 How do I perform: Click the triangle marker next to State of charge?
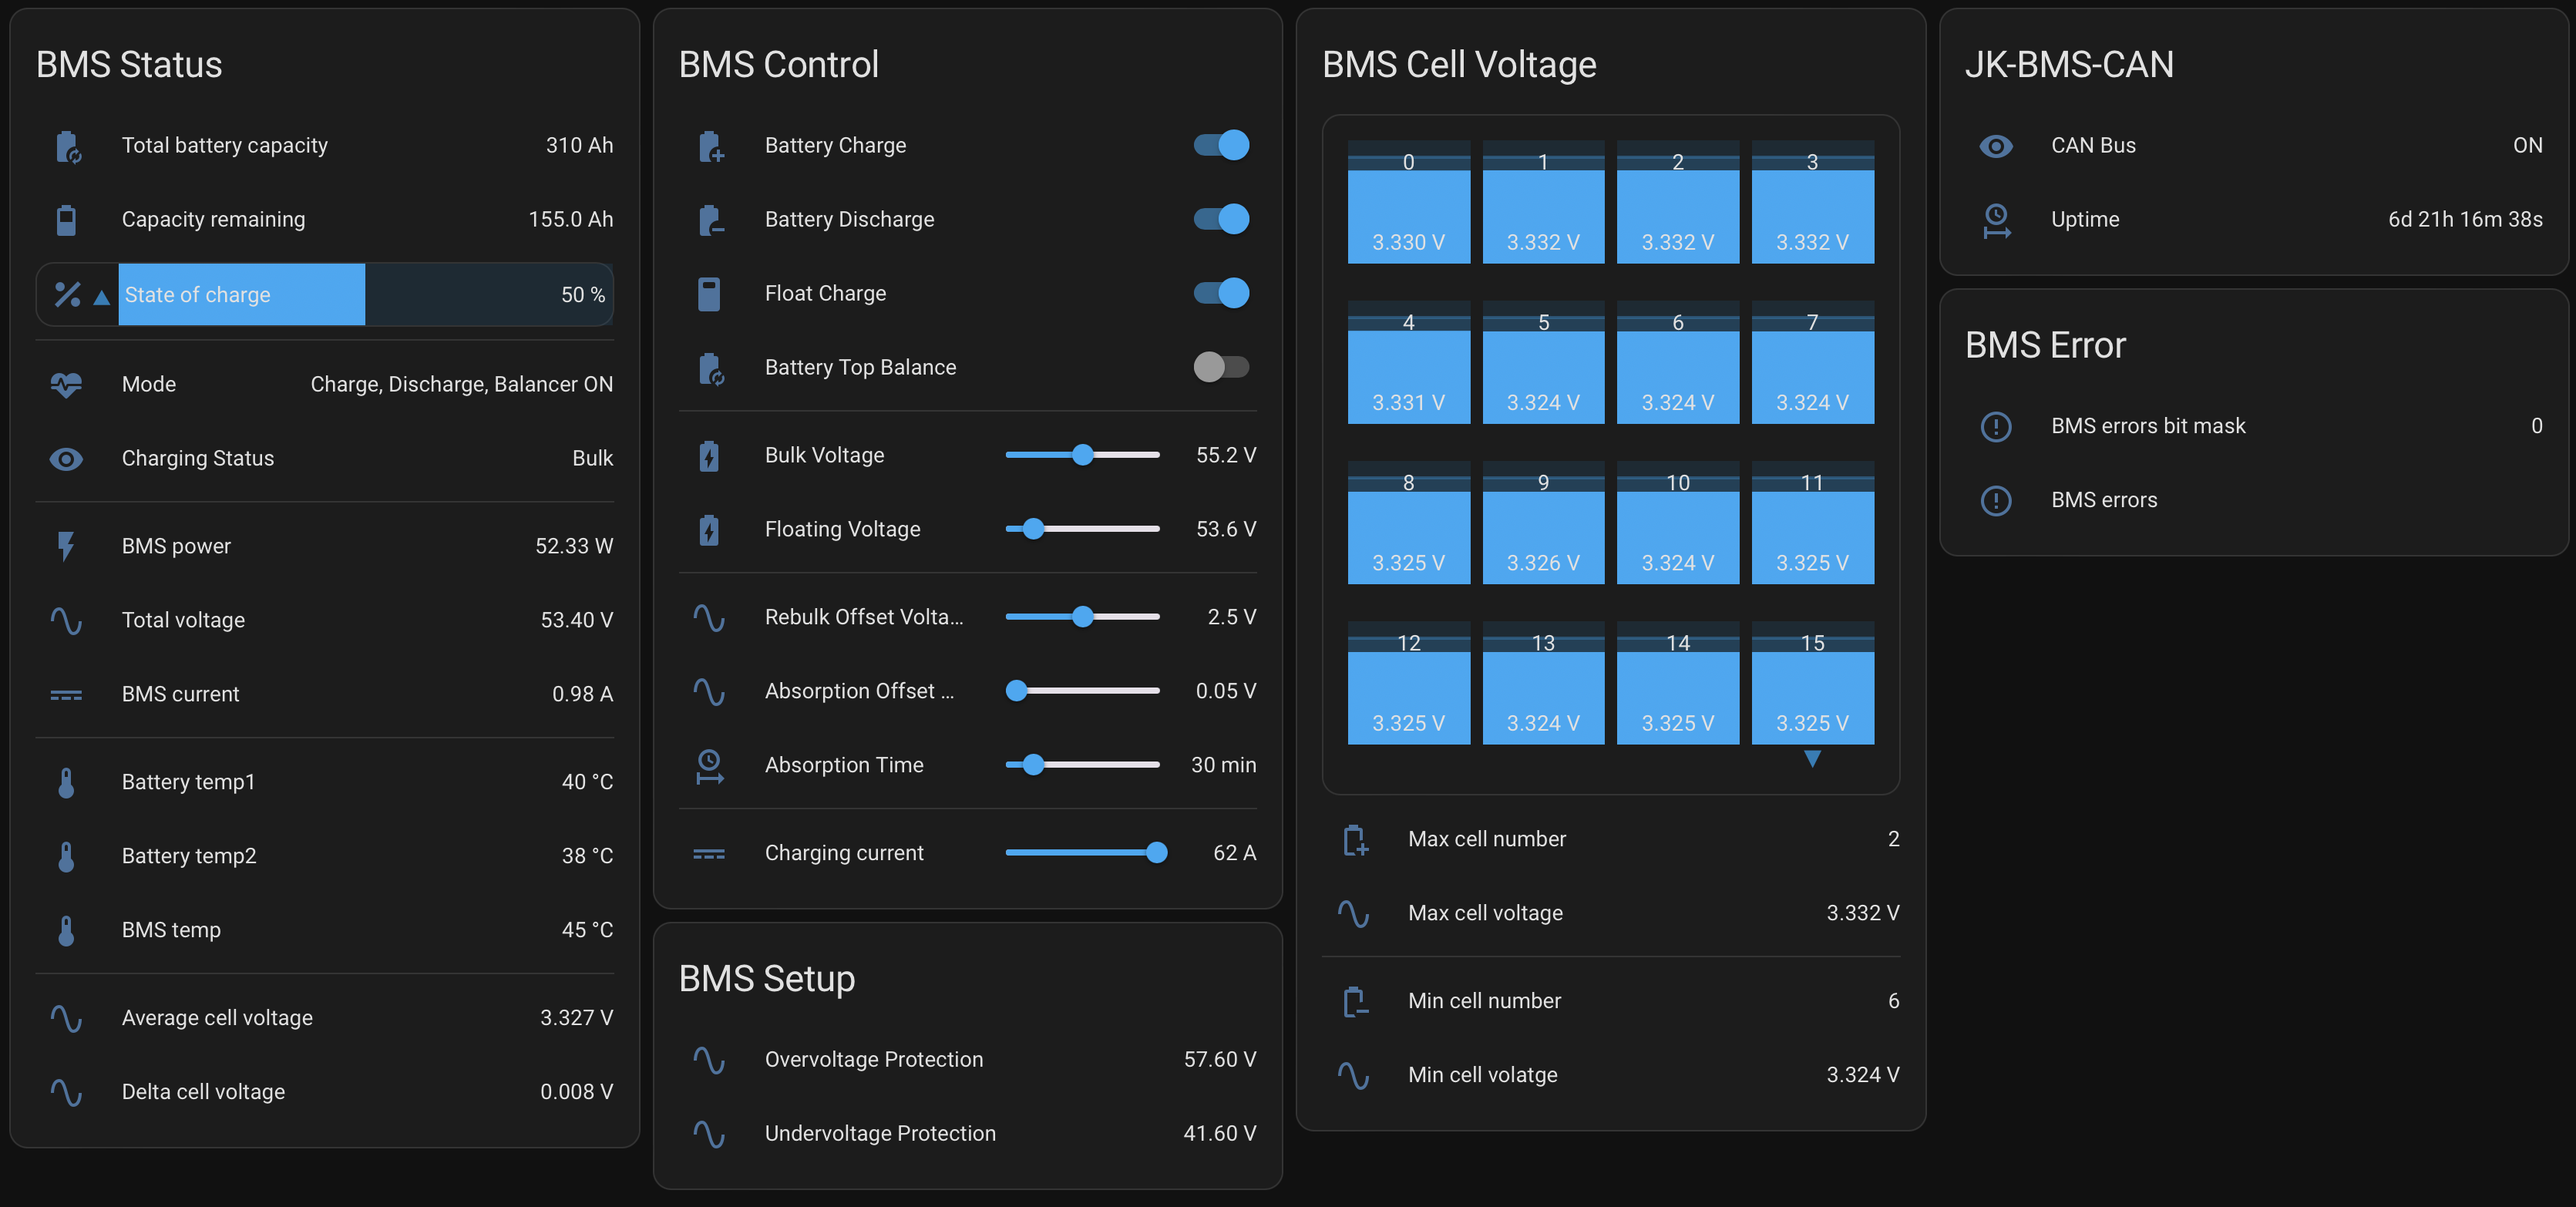point(101,297)
